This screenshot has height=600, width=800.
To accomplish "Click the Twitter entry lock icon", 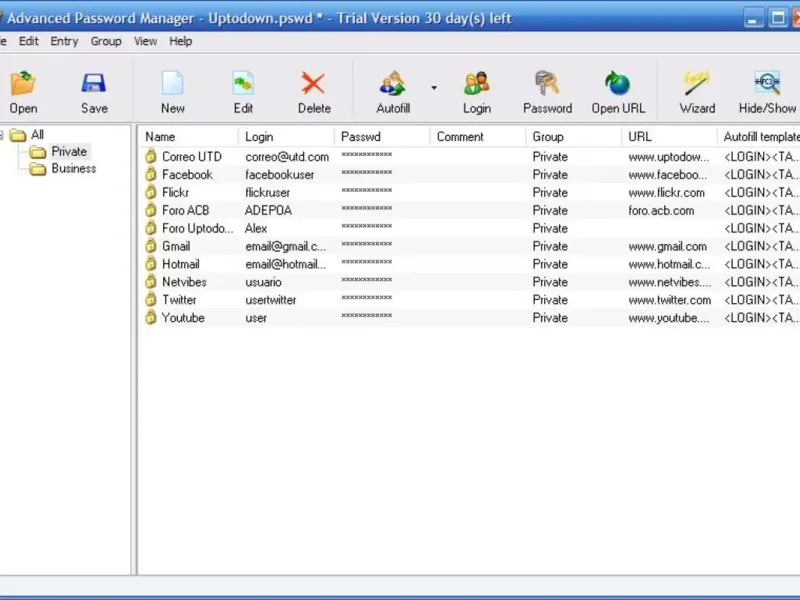I will [150, 299].
